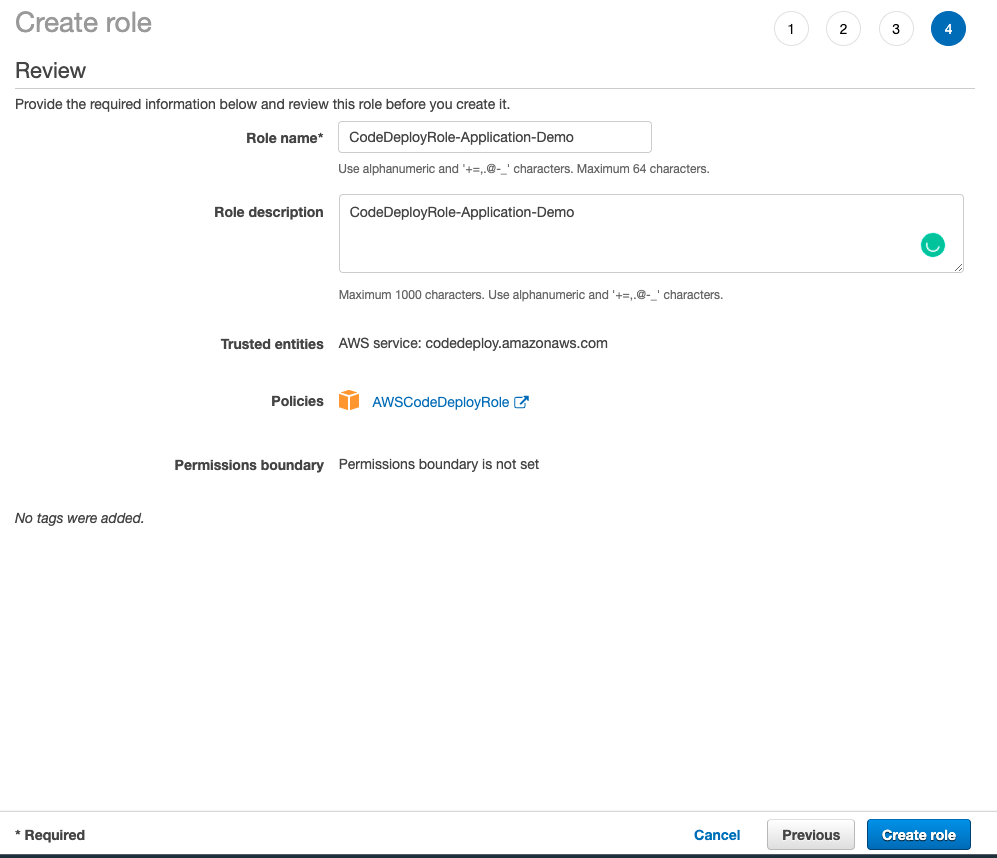Click the Create role button
The height and width of the screenshot is (858, 997).
click(x=918, y=835)
